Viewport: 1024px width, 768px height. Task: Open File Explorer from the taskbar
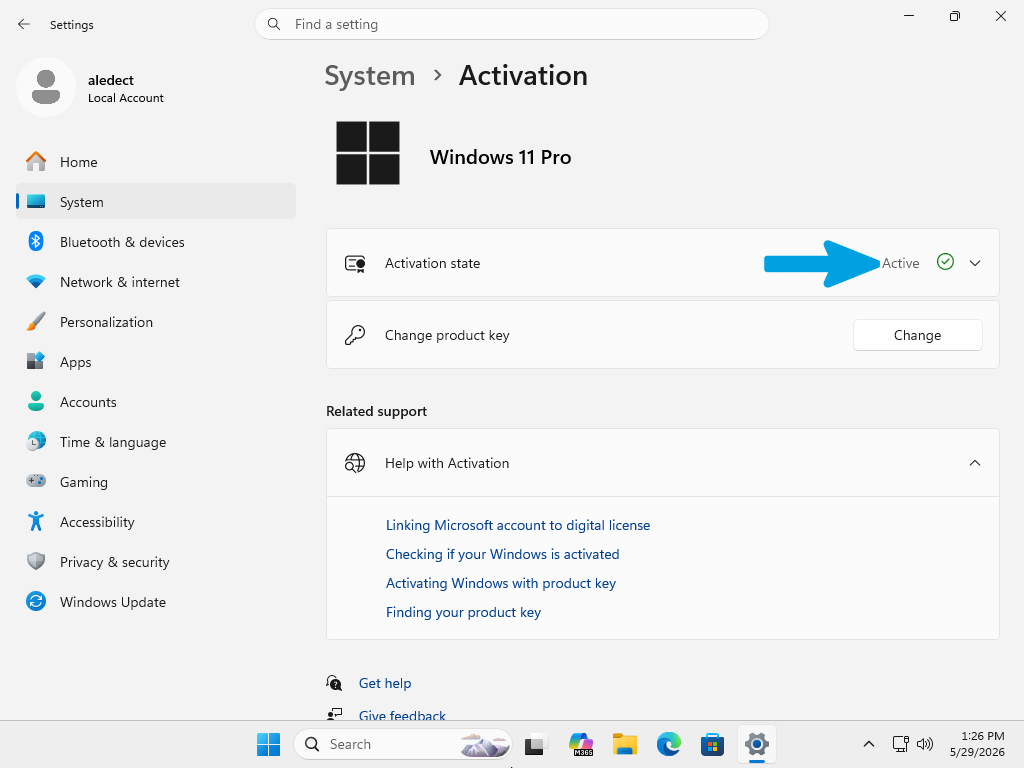[x=625, y=744]
